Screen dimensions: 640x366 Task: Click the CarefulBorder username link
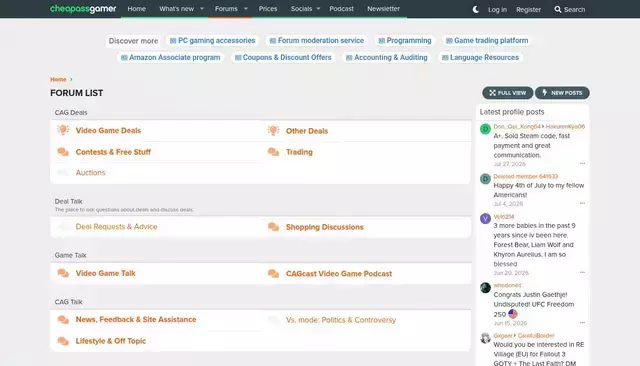[x=536, y=335]
